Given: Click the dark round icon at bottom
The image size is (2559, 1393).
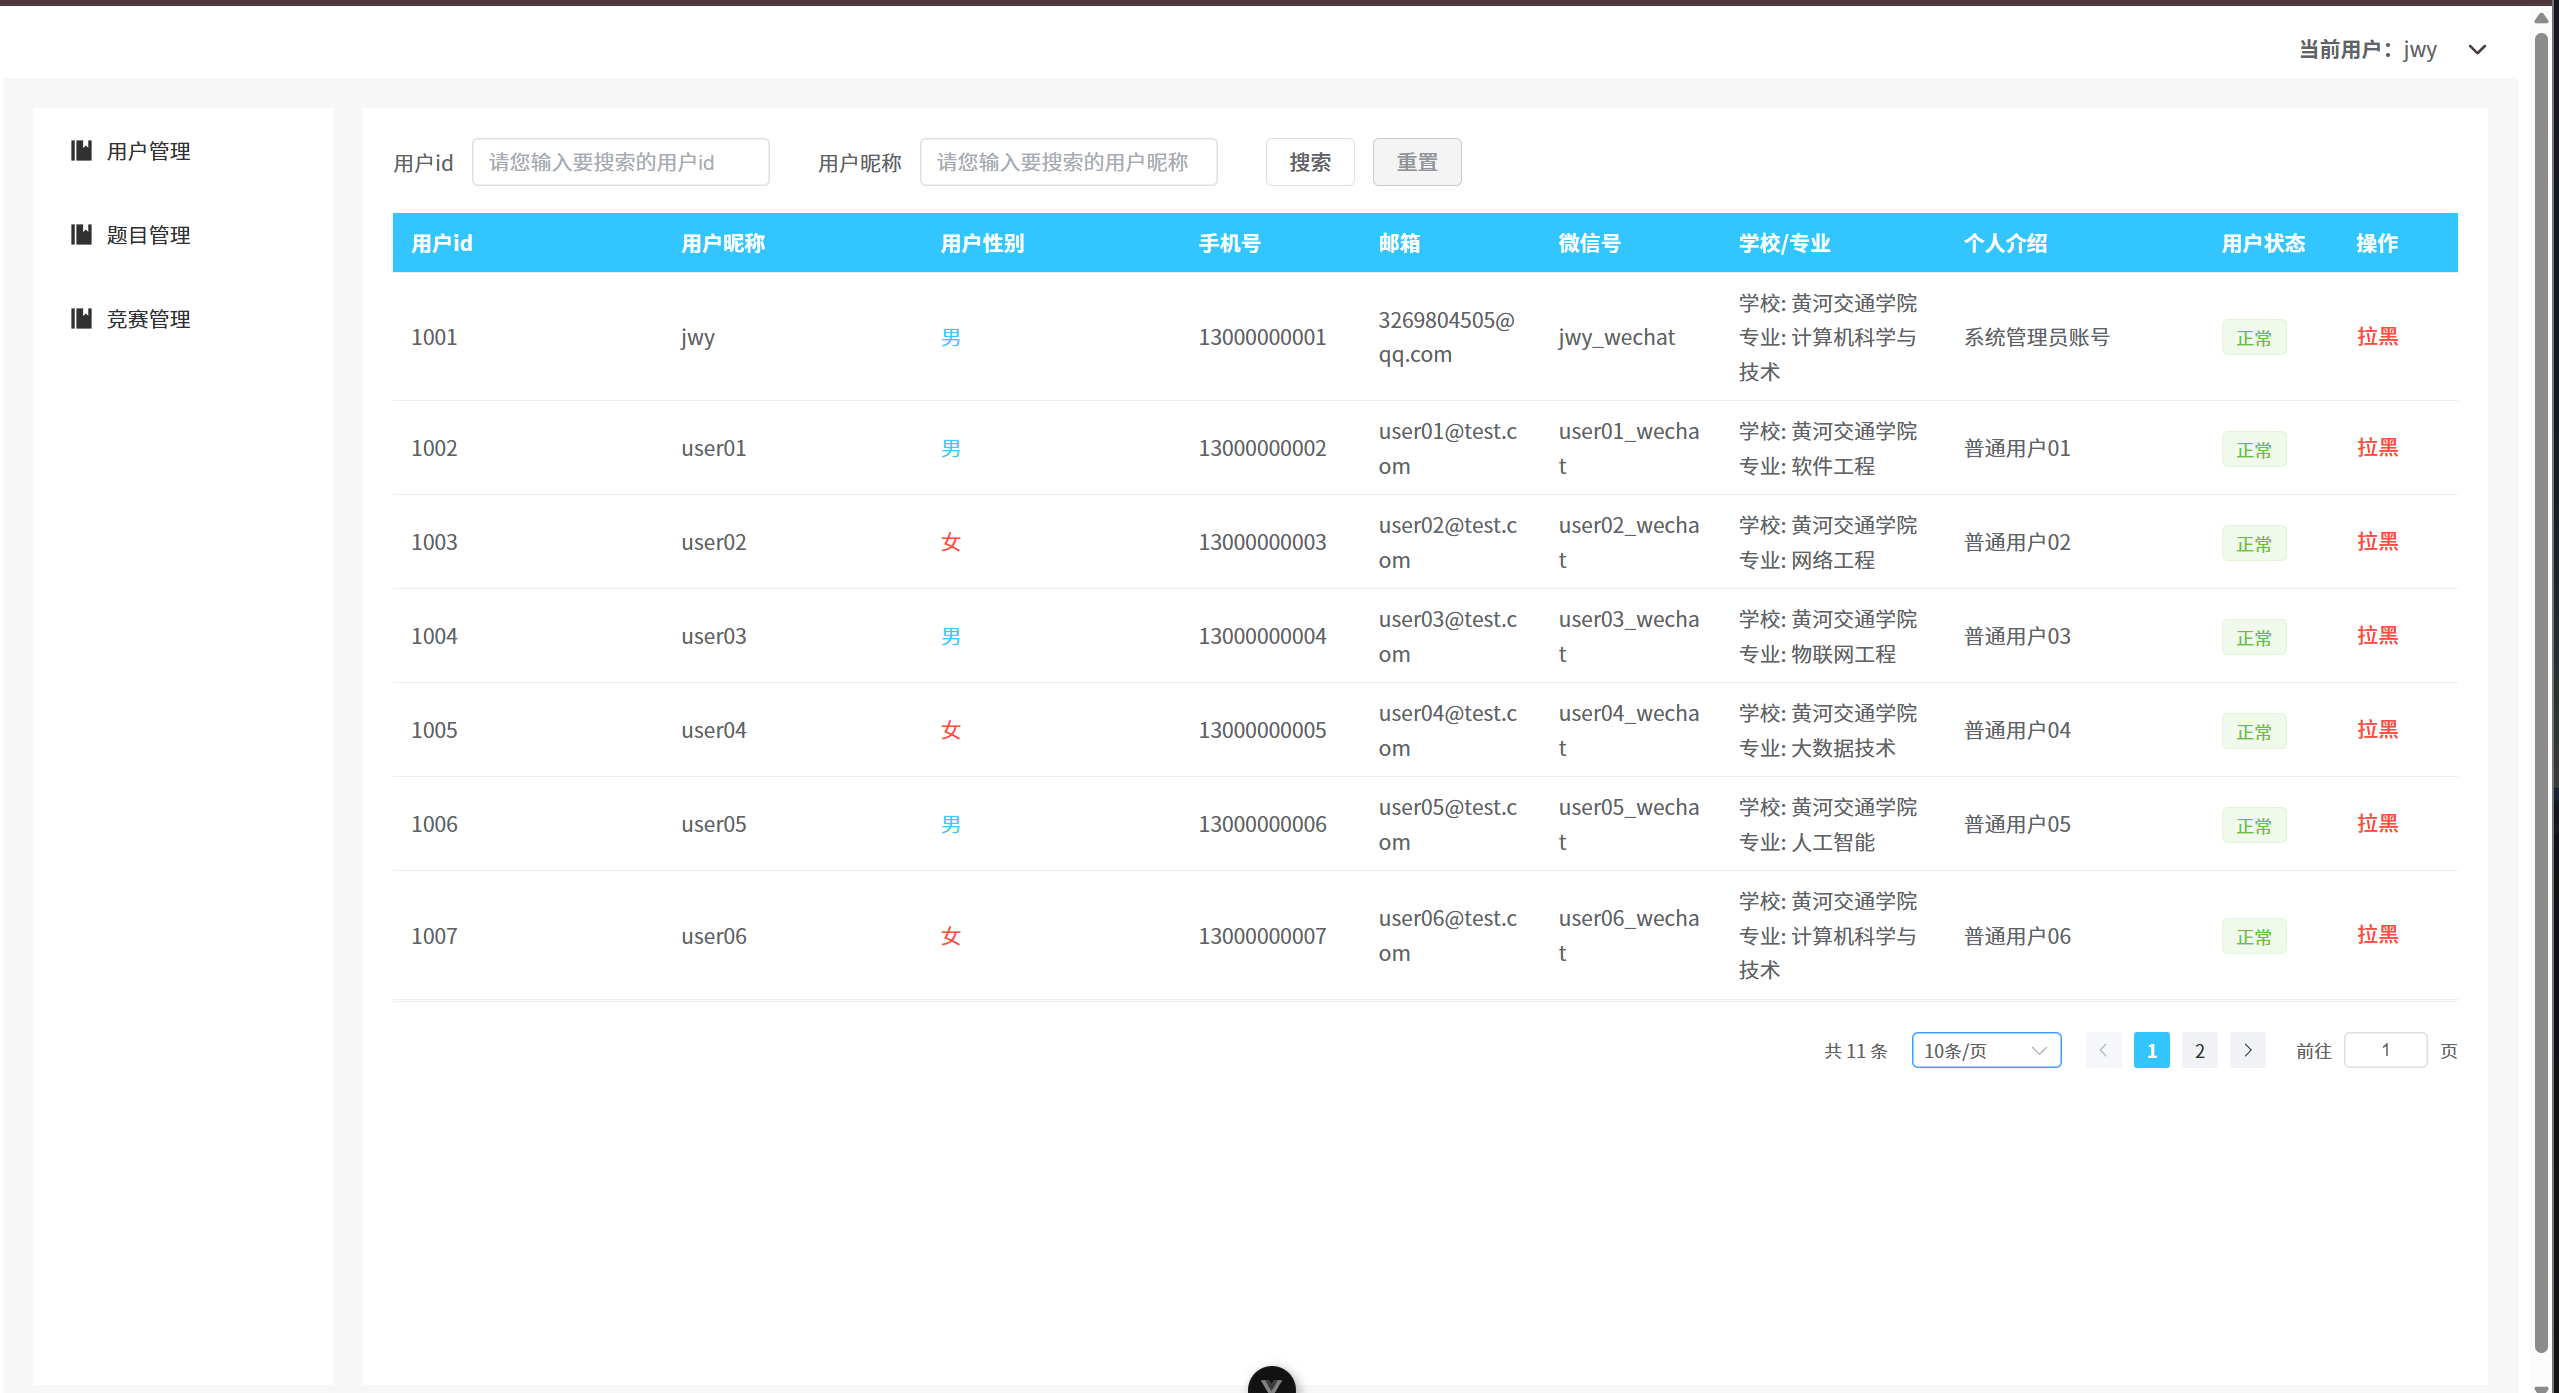Looking at the screenshot, I should coord(1271,1382).
